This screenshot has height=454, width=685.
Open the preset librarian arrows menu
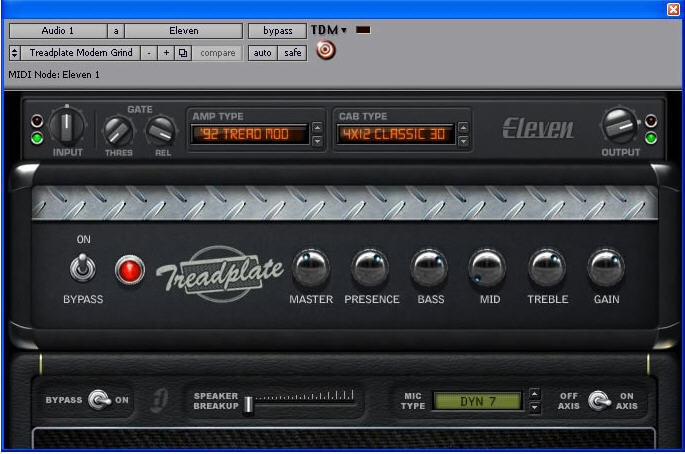click(14, 53)
